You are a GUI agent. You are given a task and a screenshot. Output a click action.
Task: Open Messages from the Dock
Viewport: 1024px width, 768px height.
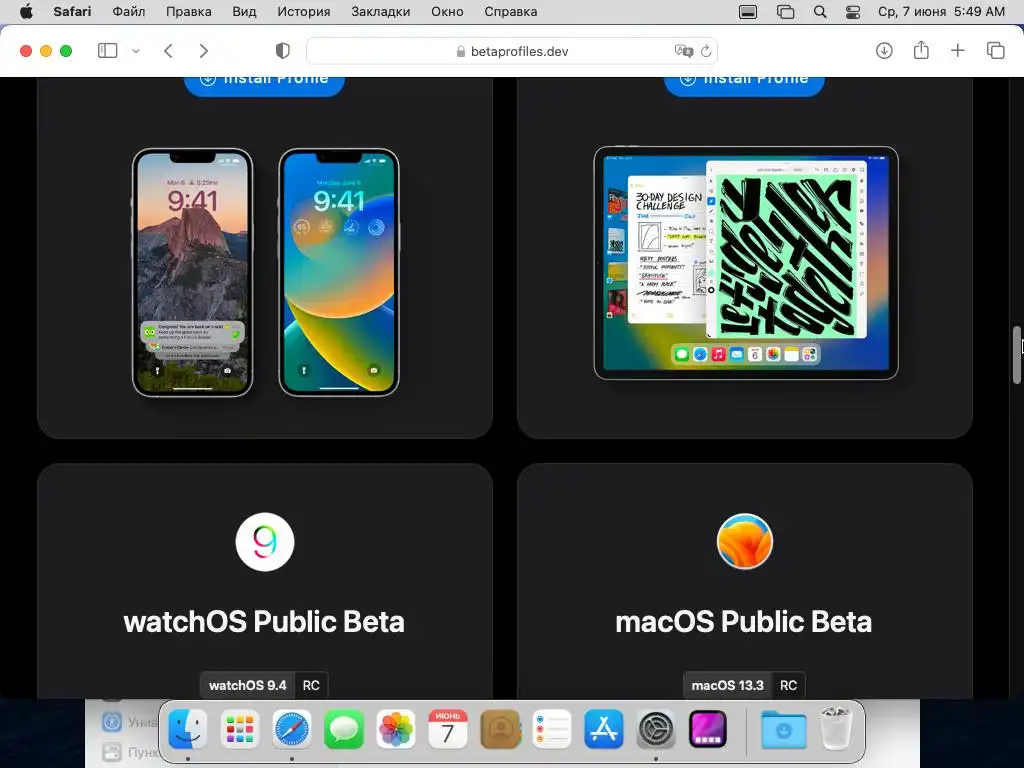344,729
